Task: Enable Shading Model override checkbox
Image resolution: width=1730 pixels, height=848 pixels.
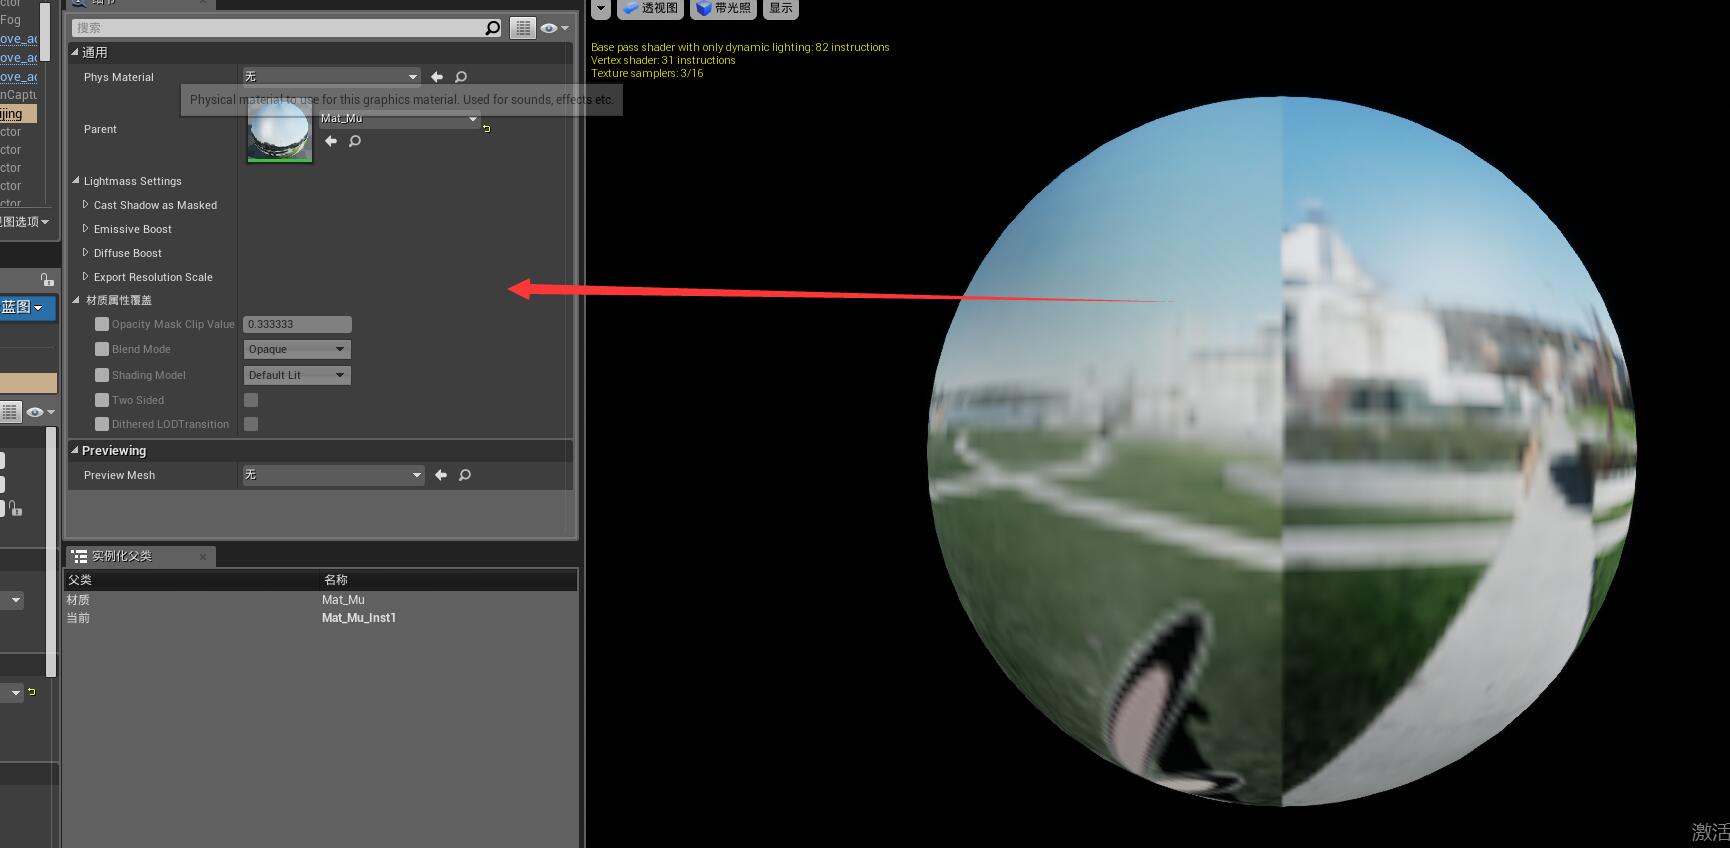Action: coord(102,375)
